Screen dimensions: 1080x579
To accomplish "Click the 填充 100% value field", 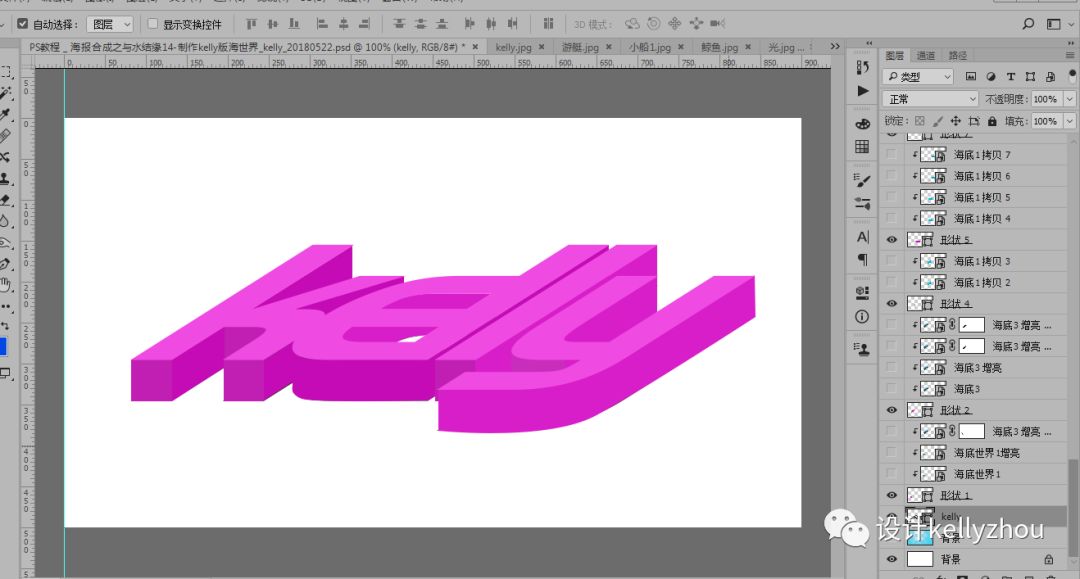I will 1046,121.
